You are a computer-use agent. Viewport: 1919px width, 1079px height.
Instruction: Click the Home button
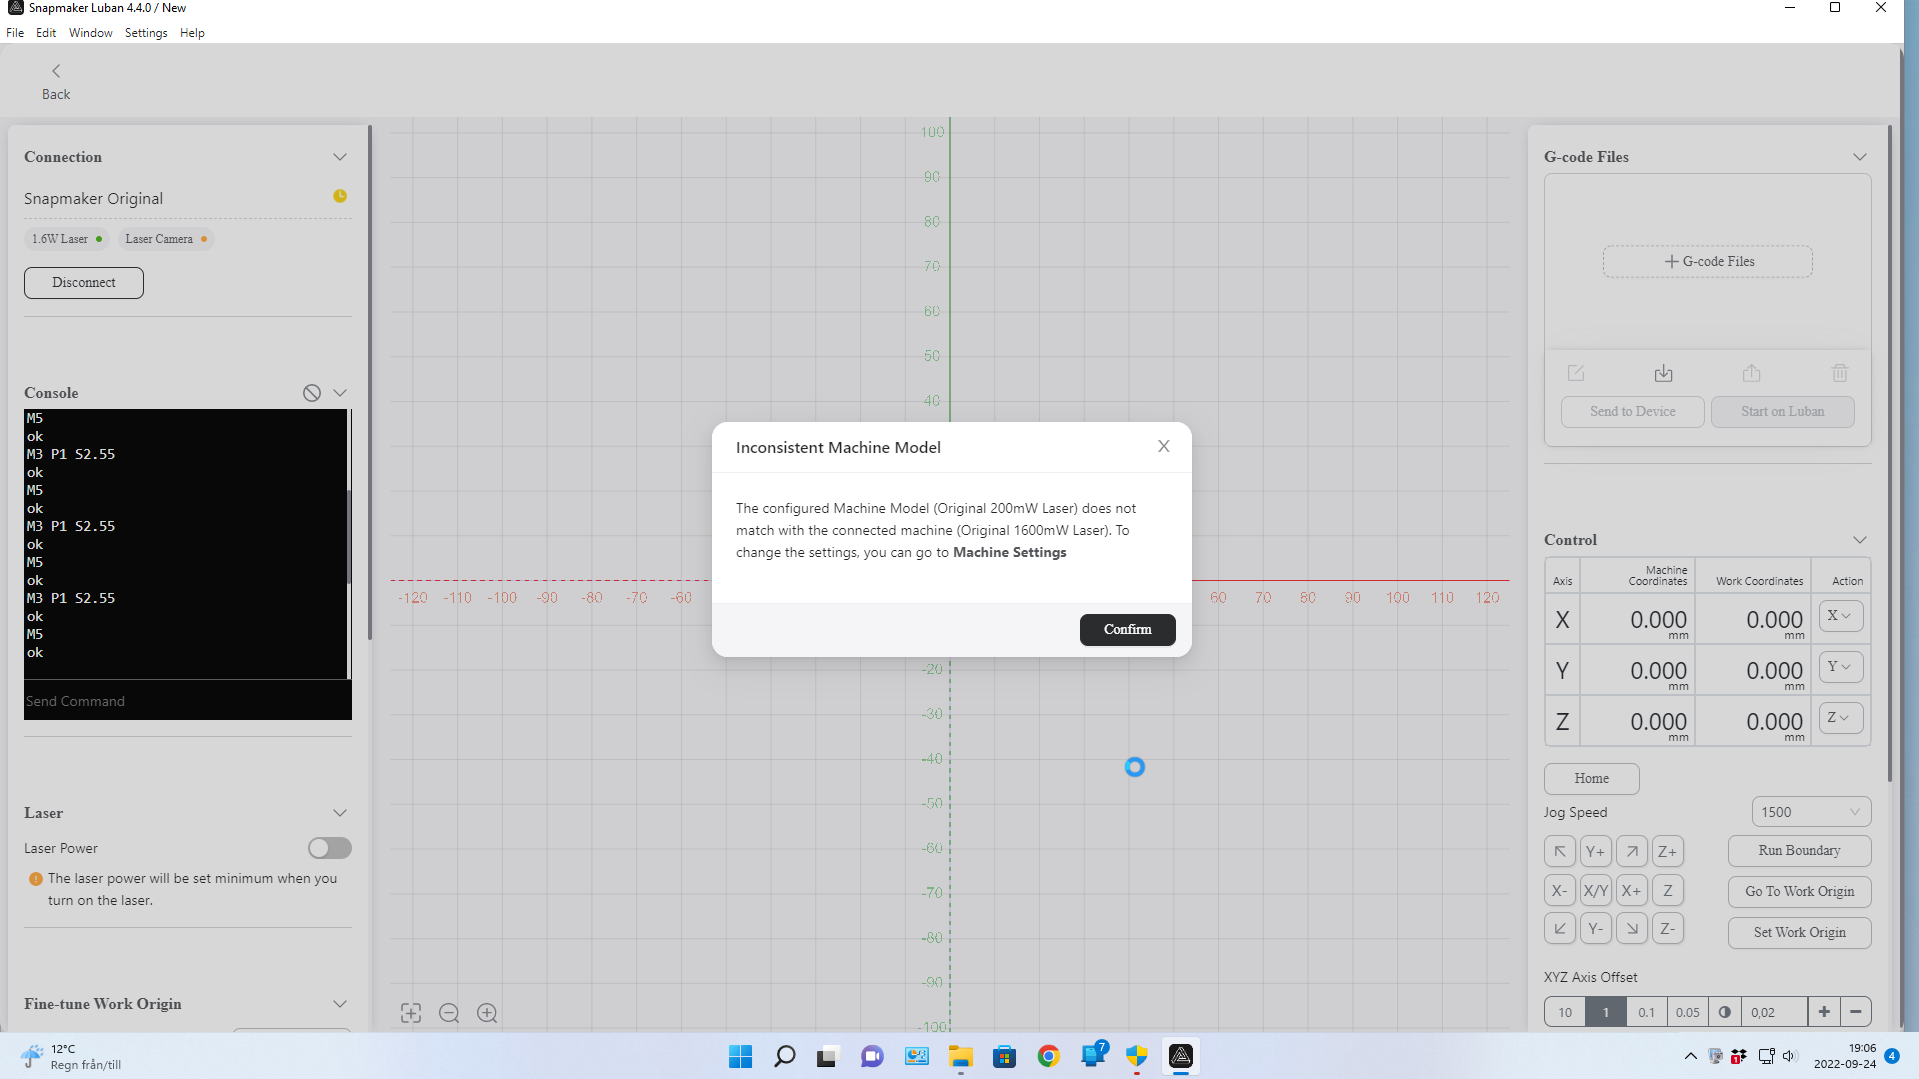[1592, 779]
